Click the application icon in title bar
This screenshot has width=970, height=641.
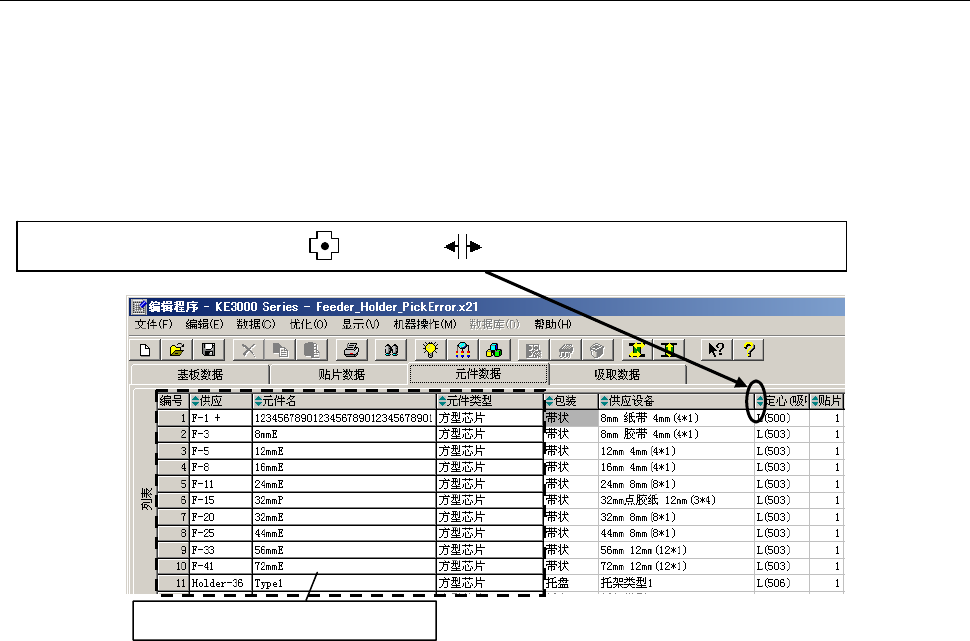click(139, 306)
